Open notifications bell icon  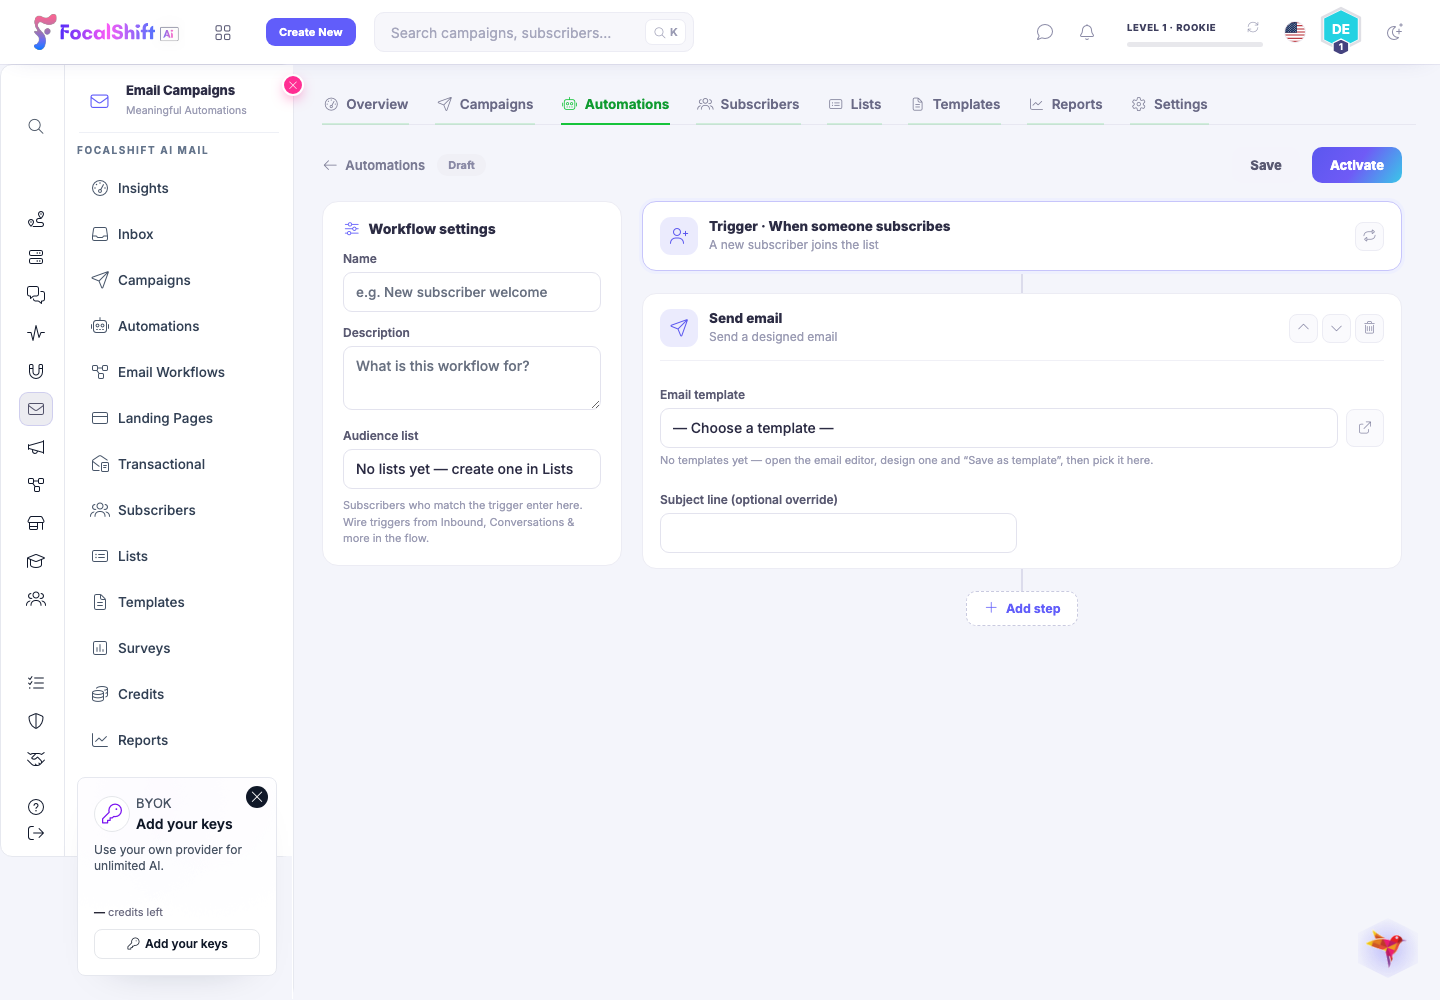[1087, 32]
